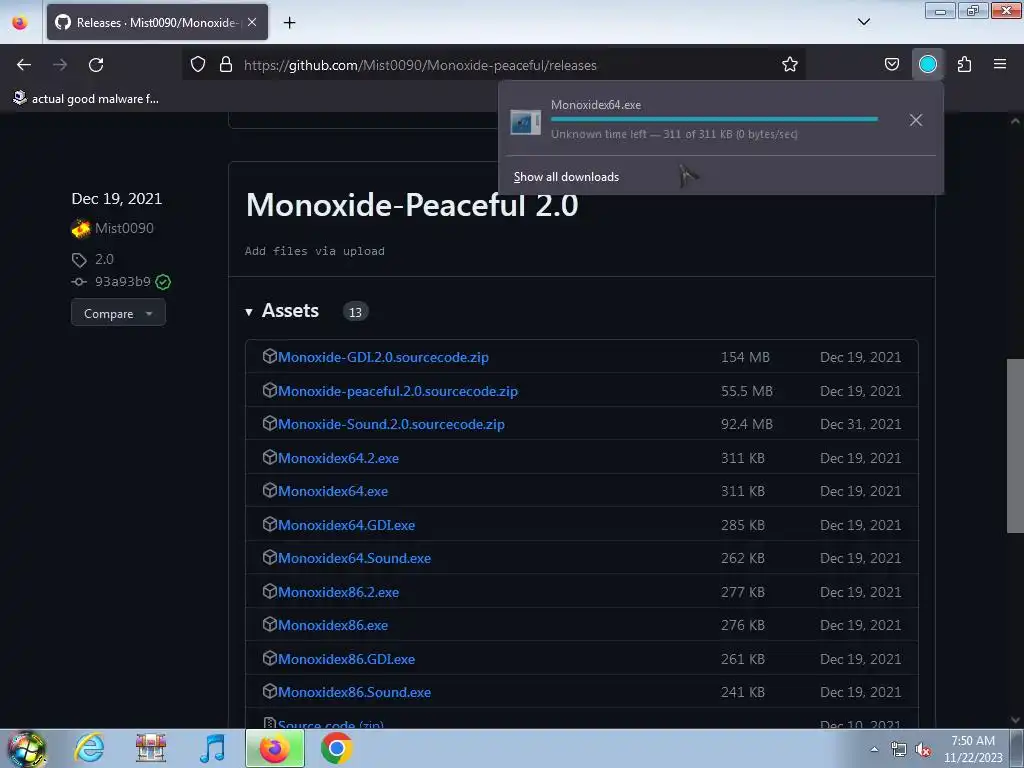Click the Monoxide-Peaceful 2.0 release title
The image size is (1024, 768).
point(412,205)
